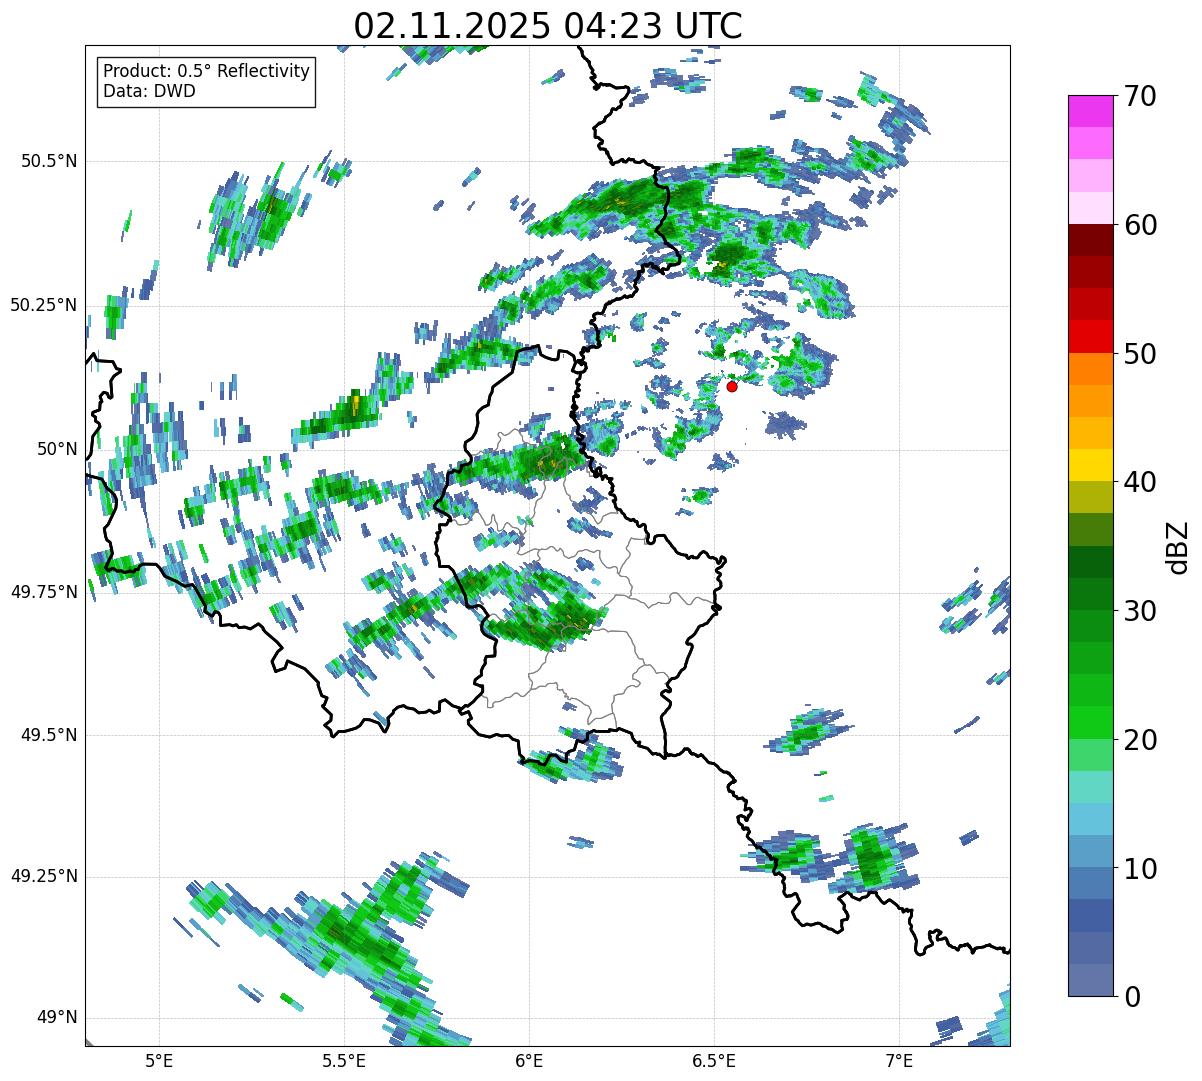
Task: Pick the yellow colorbar swatch above 40
Action: pyautogui.click(x=1090, y=465)
